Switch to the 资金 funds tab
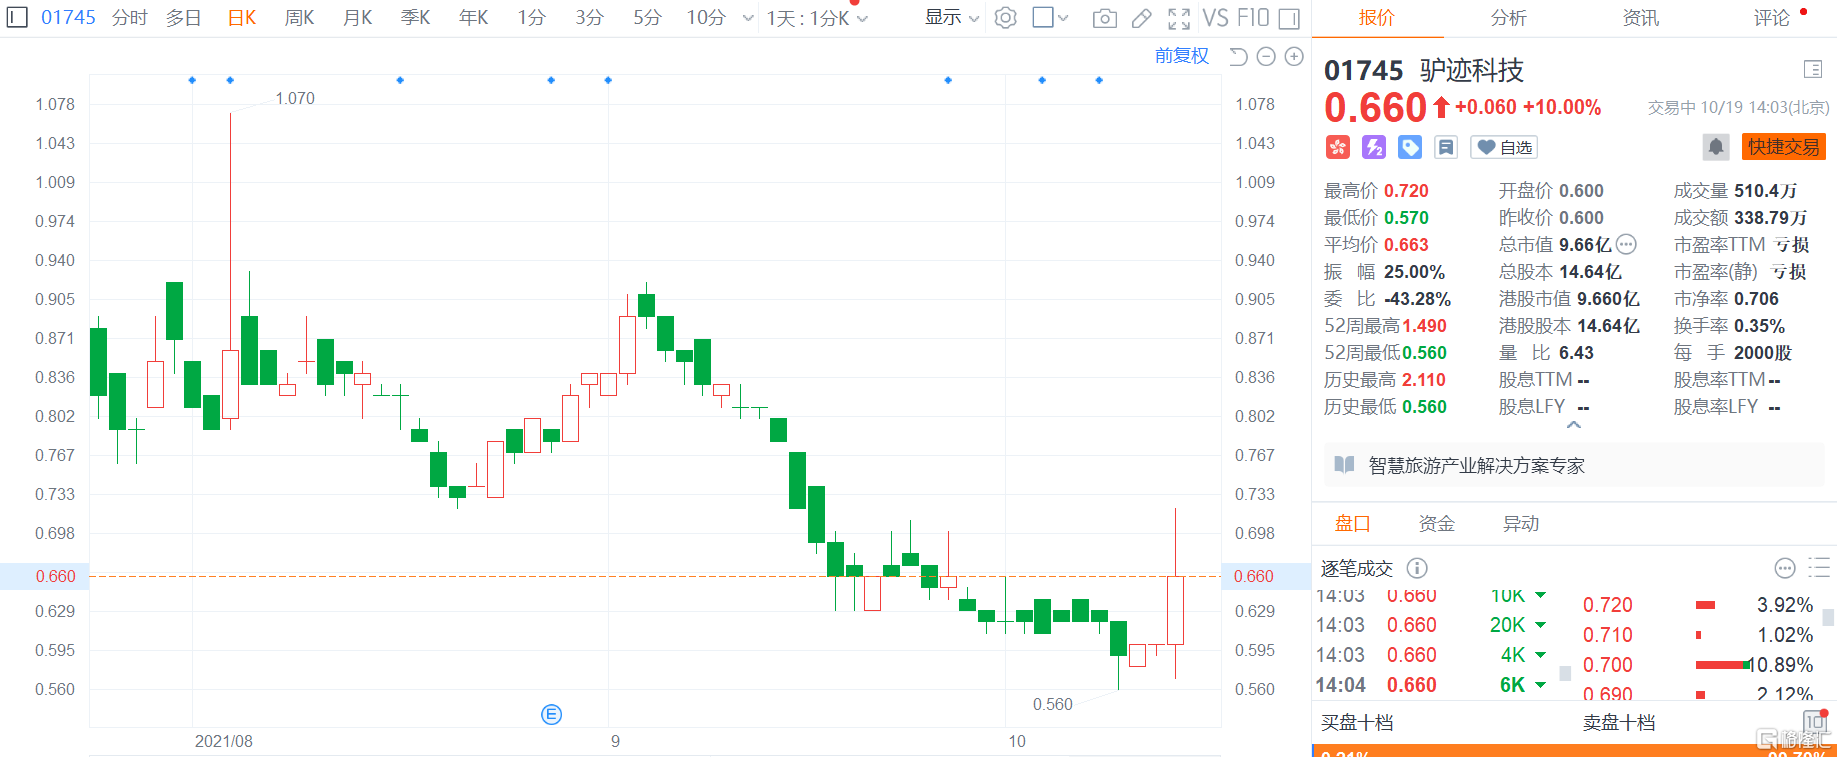The image size is (1838, 757). (x=1436, y=524)
